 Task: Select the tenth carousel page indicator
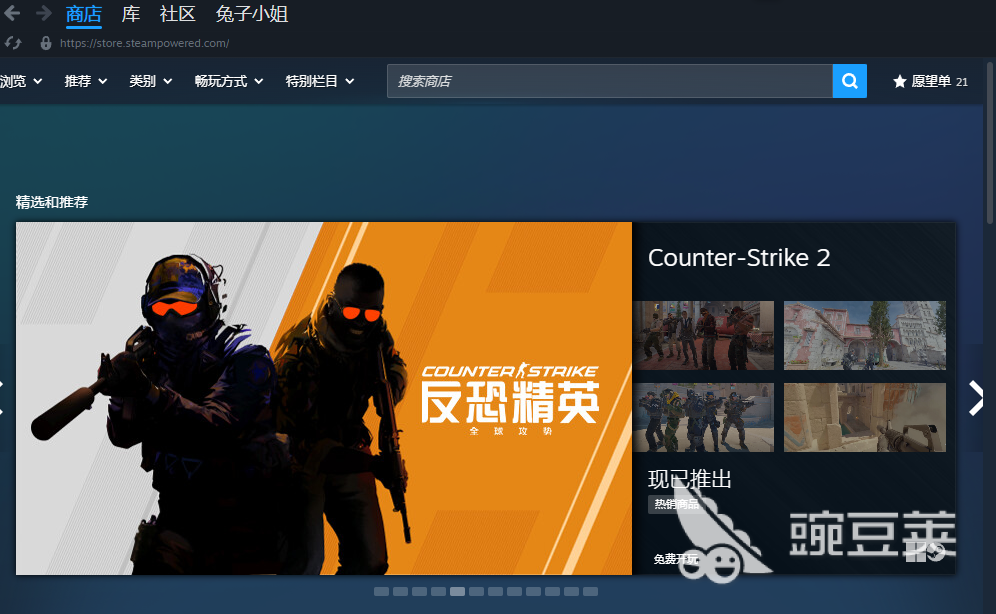(553, 591)
